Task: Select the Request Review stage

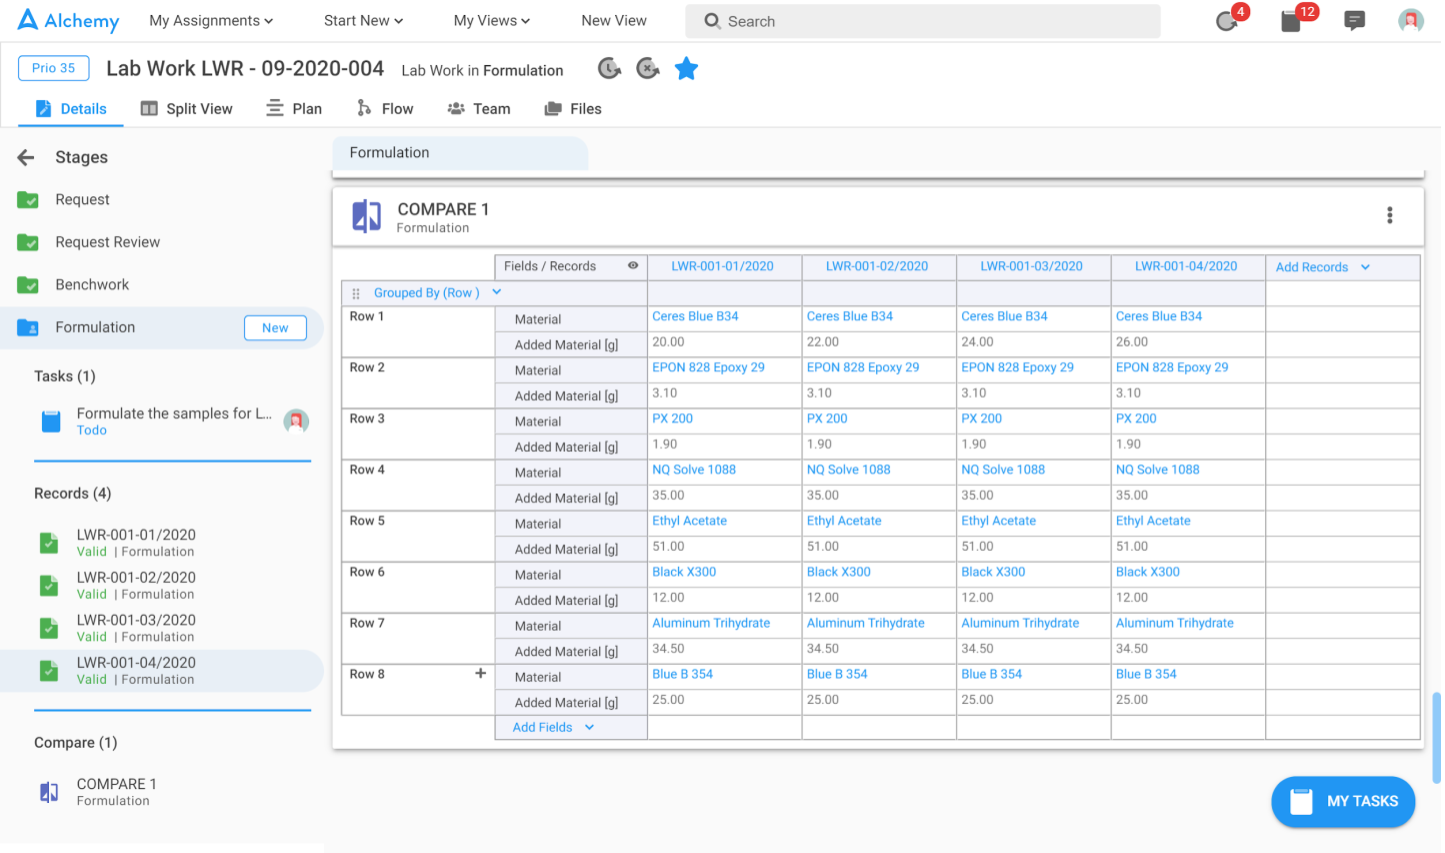Action: (x=107, y=242)
